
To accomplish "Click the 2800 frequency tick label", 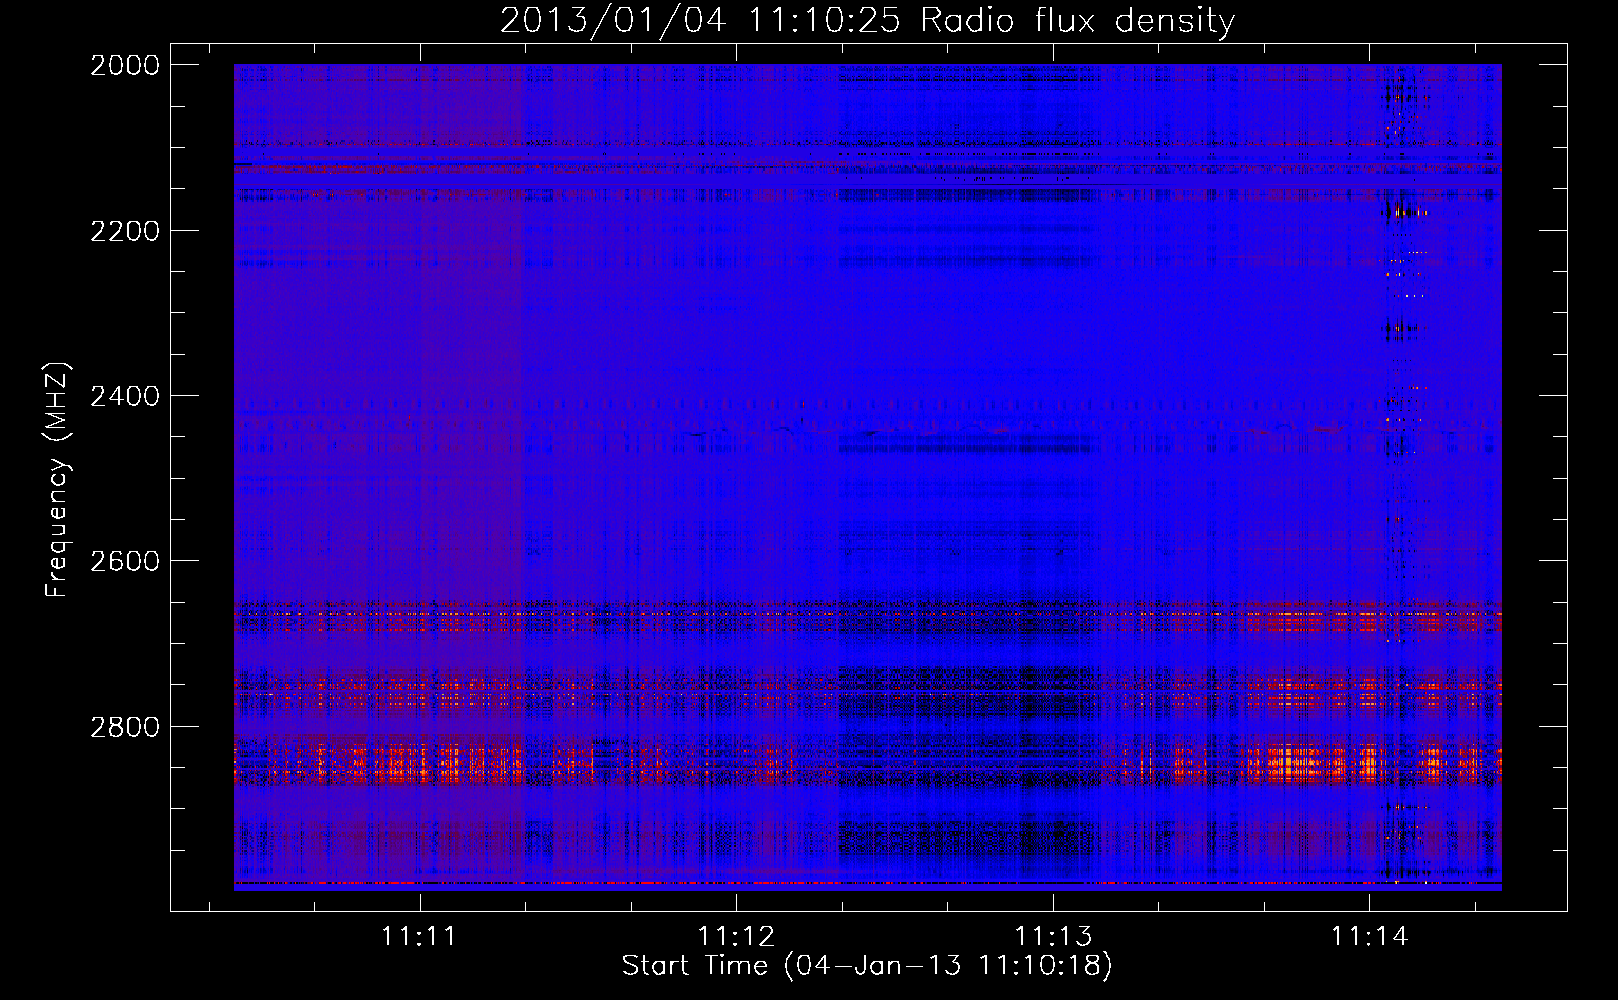I will tap(125, 727).
